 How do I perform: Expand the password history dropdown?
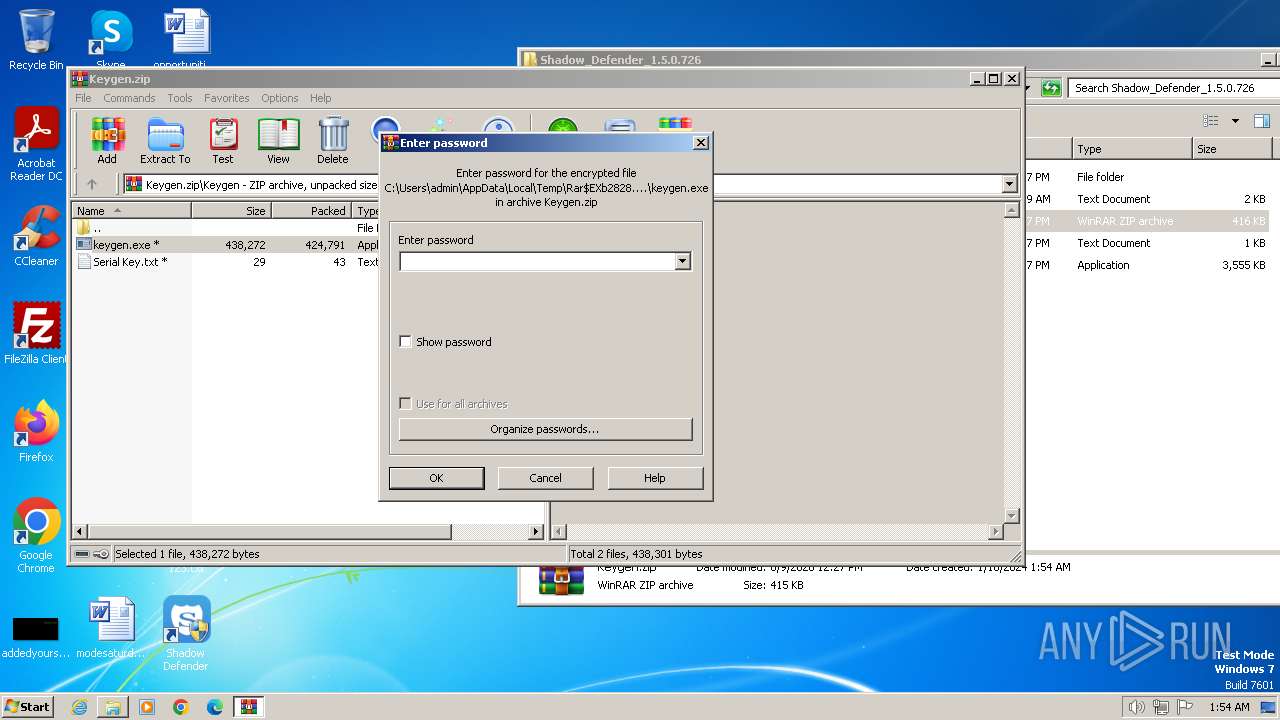(683, 261)
